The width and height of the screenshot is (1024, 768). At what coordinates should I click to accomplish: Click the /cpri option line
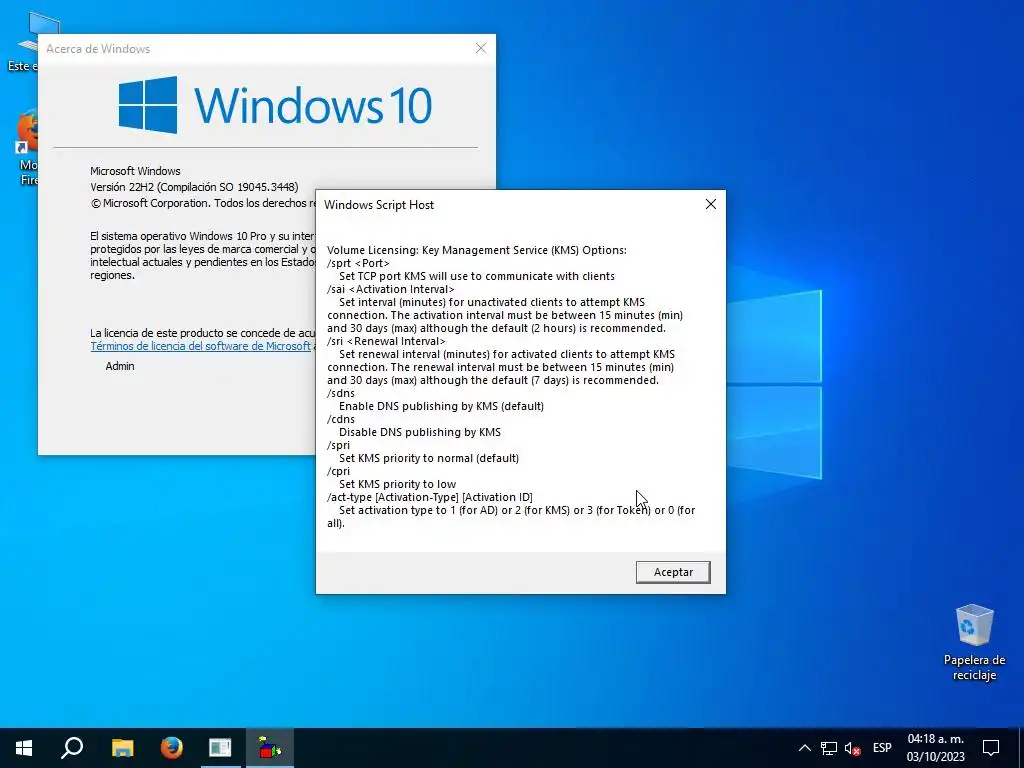(338, 472)
